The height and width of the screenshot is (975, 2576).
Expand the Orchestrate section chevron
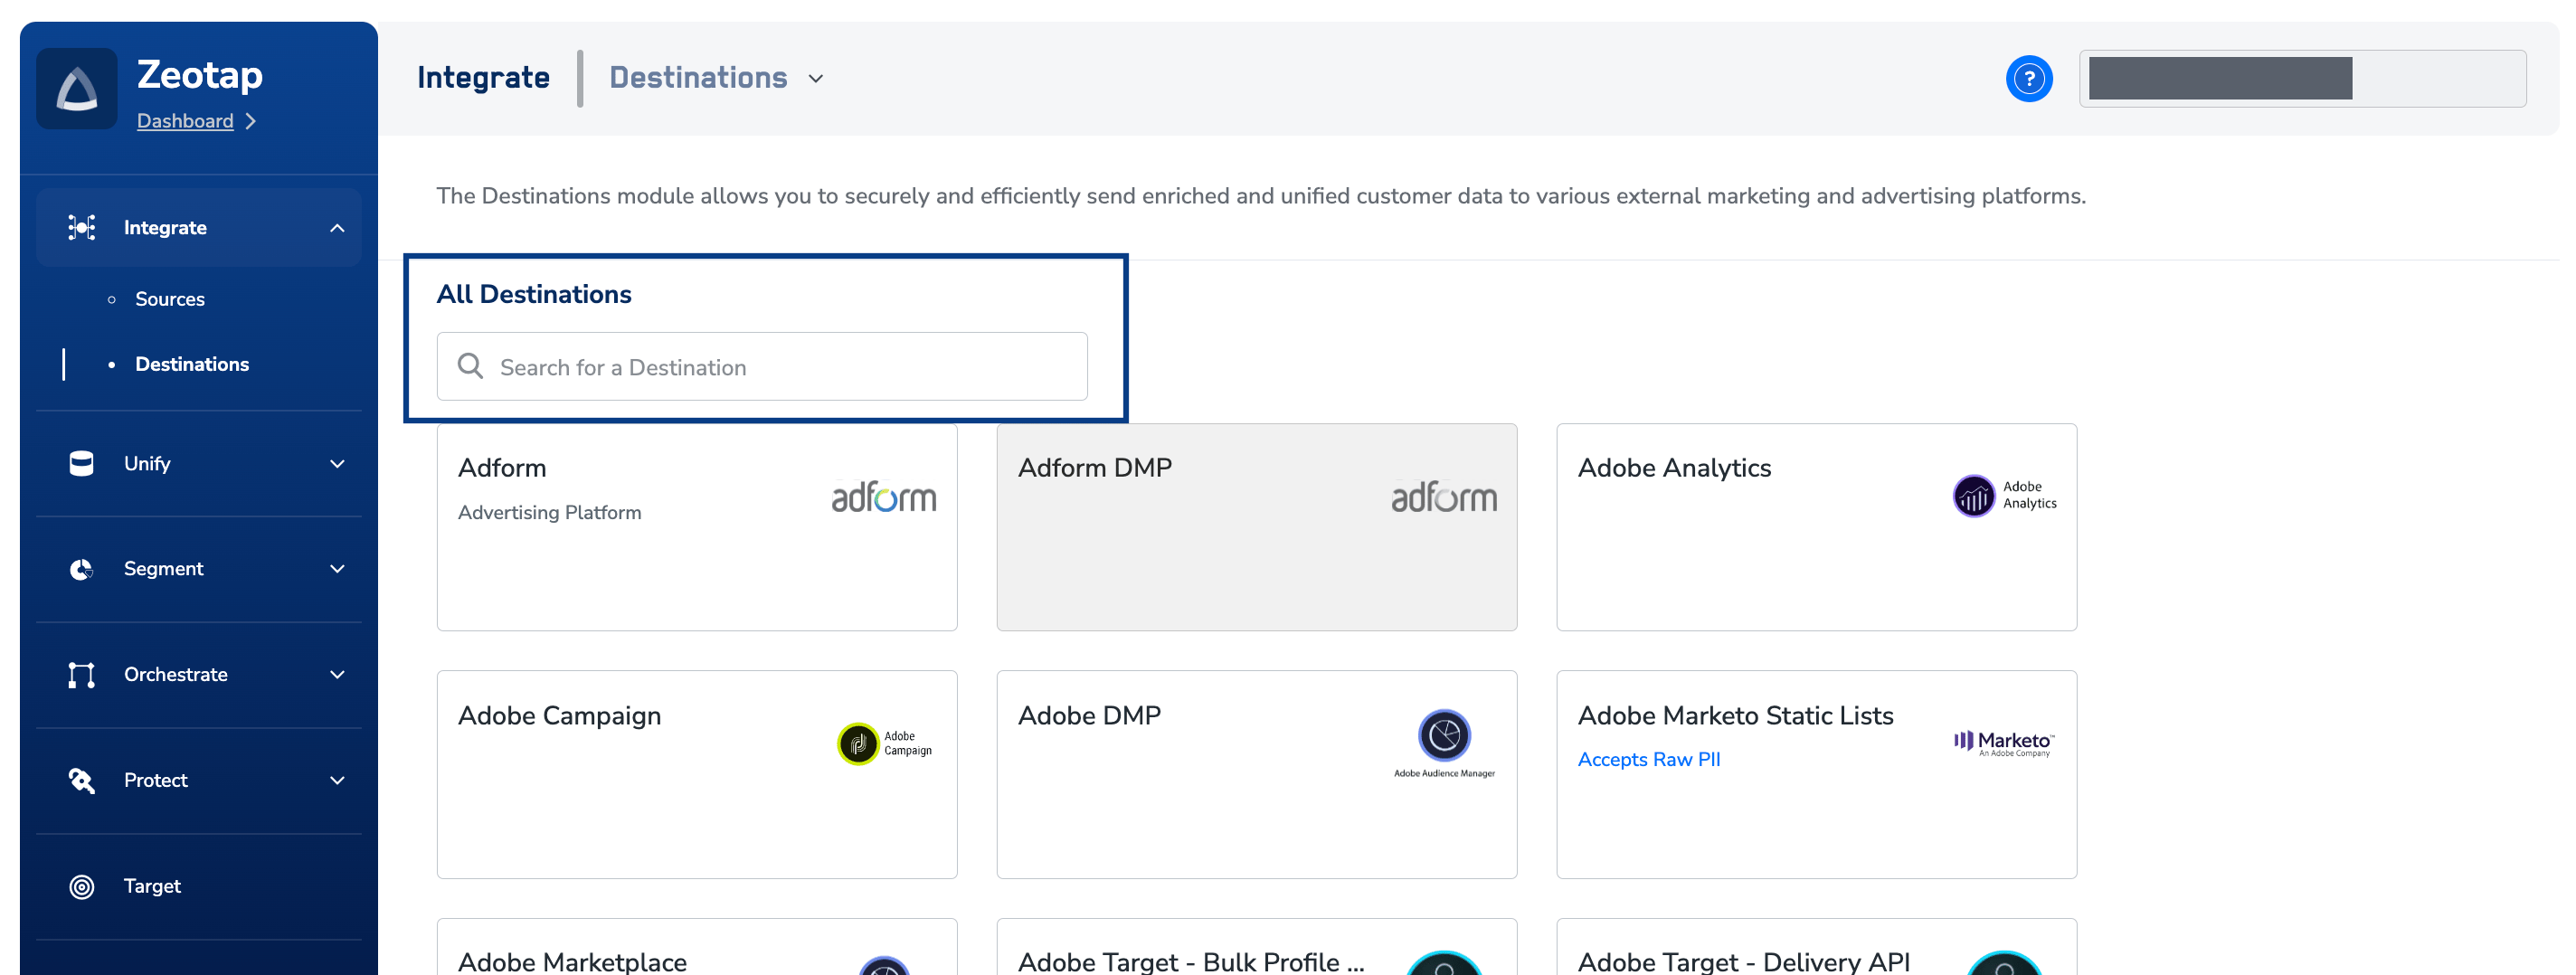click(337, 675)
